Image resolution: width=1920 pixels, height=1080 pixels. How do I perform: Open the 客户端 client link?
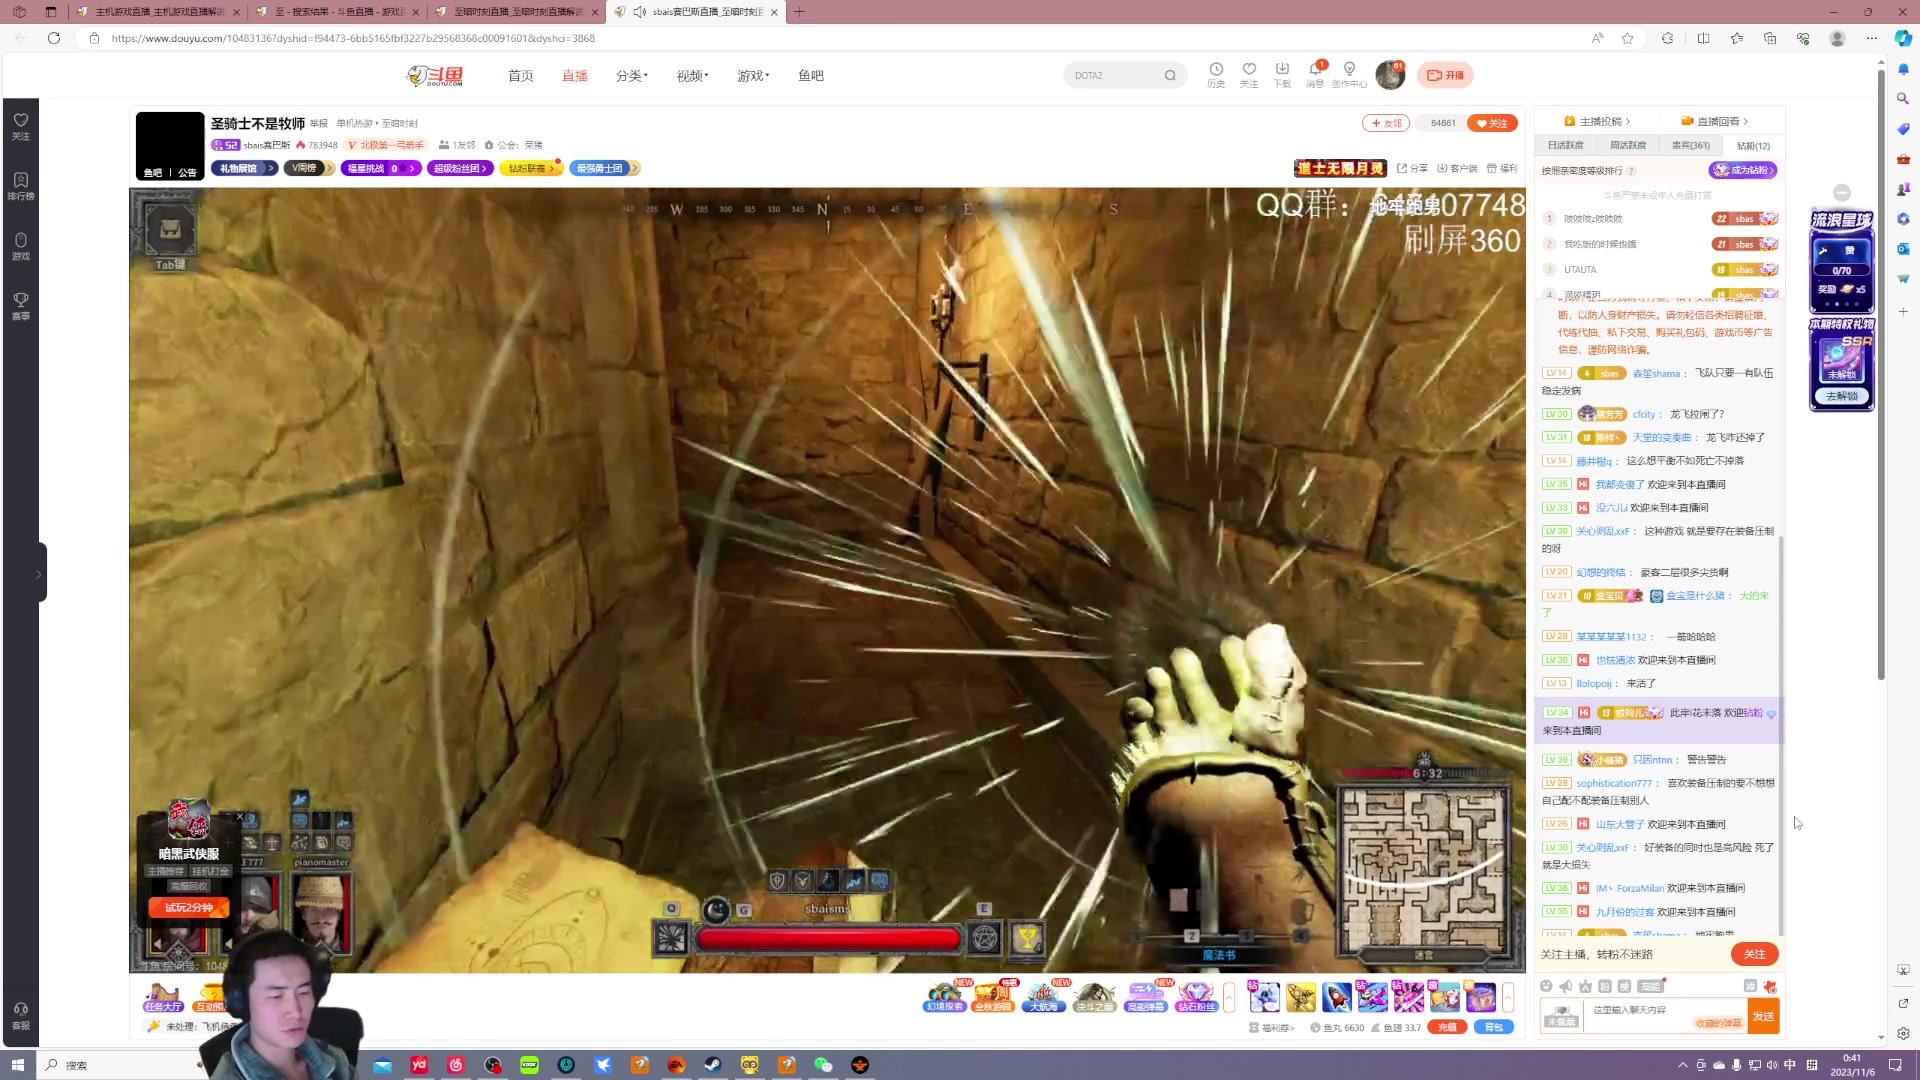1457,169
